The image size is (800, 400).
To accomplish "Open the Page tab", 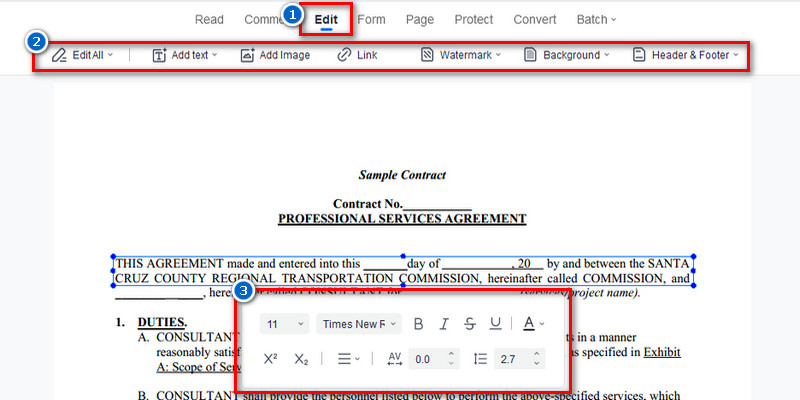I will [420, 20].
